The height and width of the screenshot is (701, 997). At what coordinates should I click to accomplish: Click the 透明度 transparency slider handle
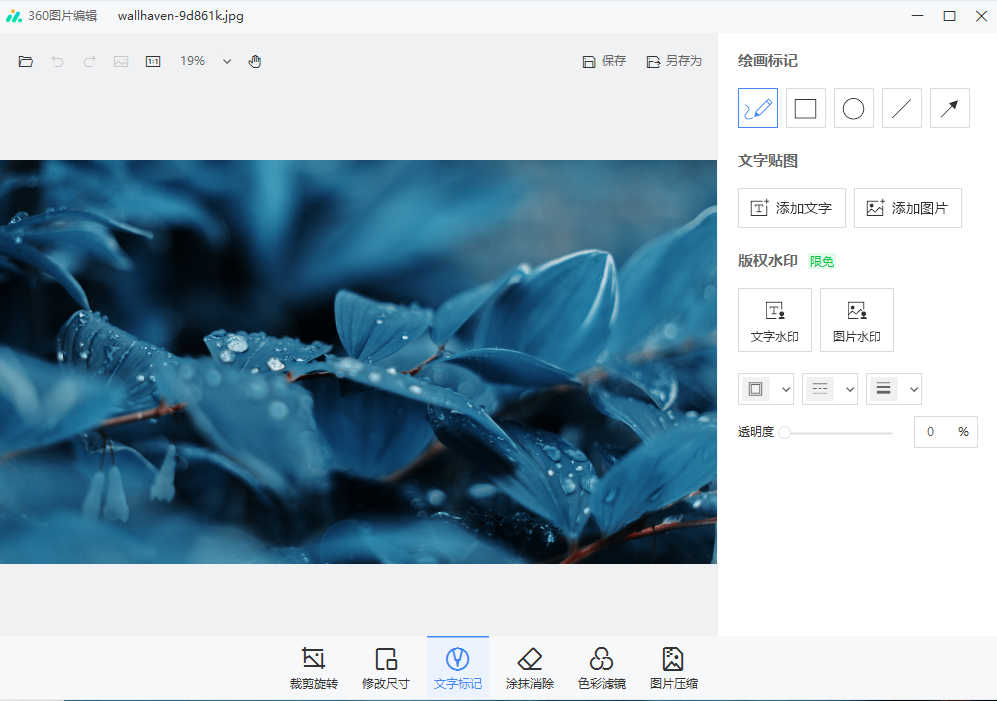[x=785, y=433]
